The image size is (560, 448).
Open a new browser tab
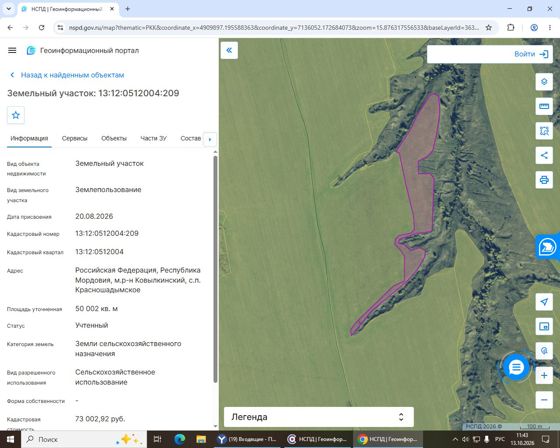(x=128, y=9)
